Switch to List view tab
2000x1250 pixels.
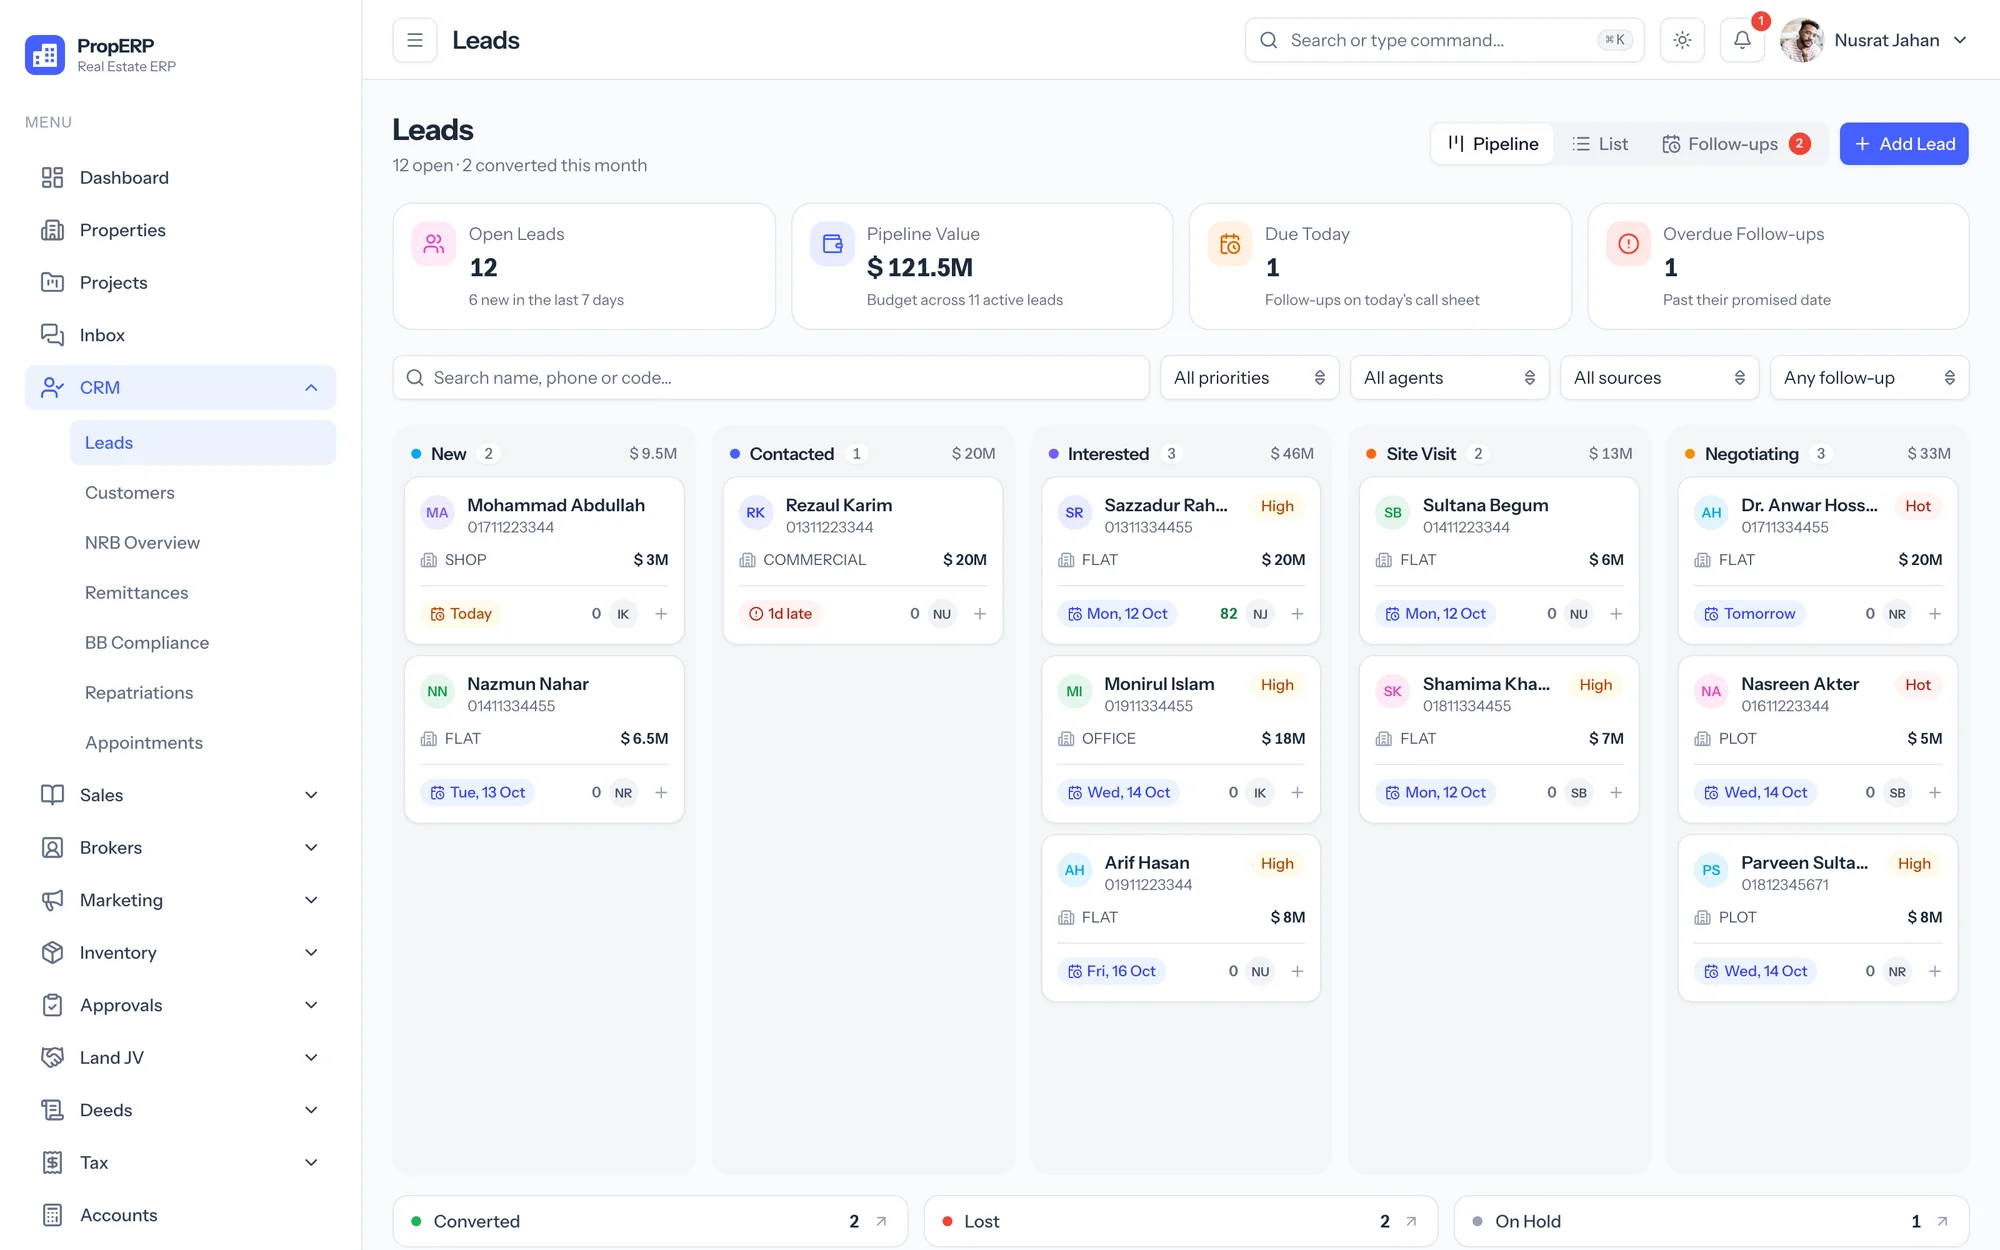pyautogui.click(x=1600, y=144)
